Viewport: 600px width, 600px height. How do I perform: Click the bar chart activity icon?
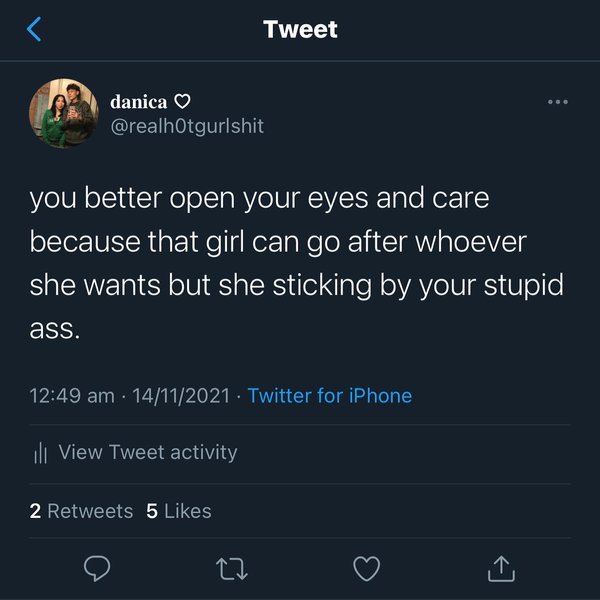pos(40,453)
